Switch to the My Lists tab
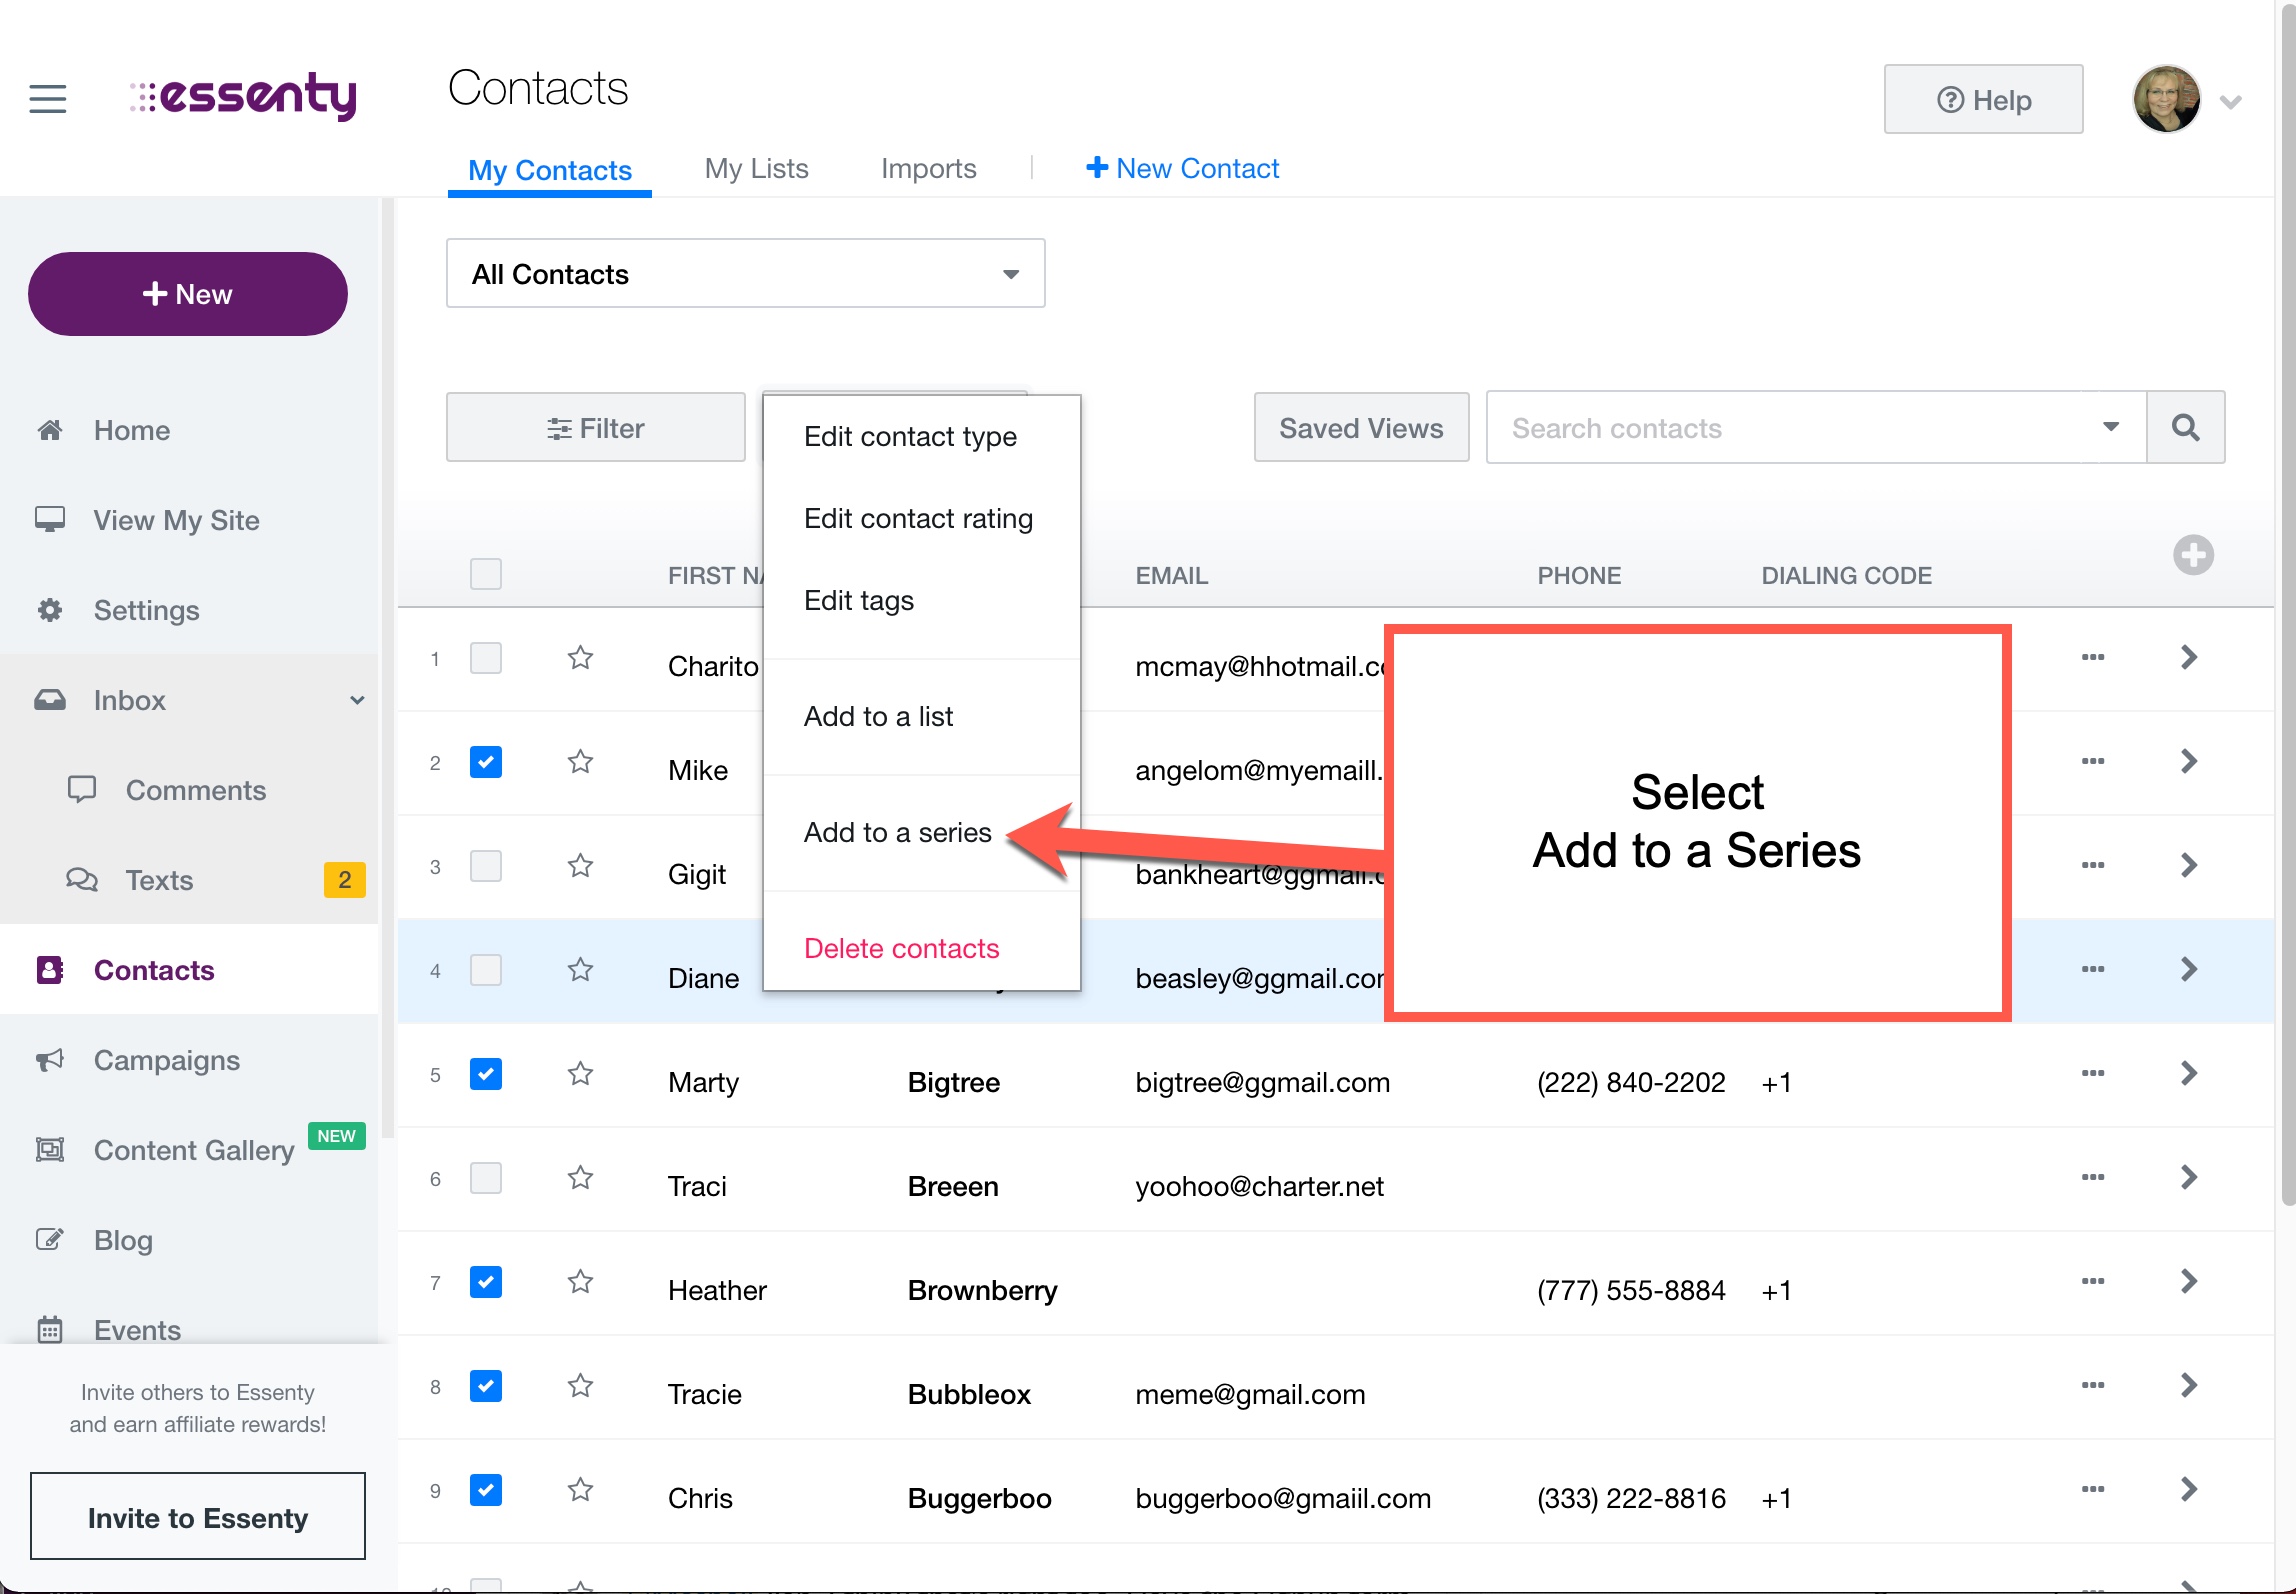 pyautogui.click(x=756, y=168)
